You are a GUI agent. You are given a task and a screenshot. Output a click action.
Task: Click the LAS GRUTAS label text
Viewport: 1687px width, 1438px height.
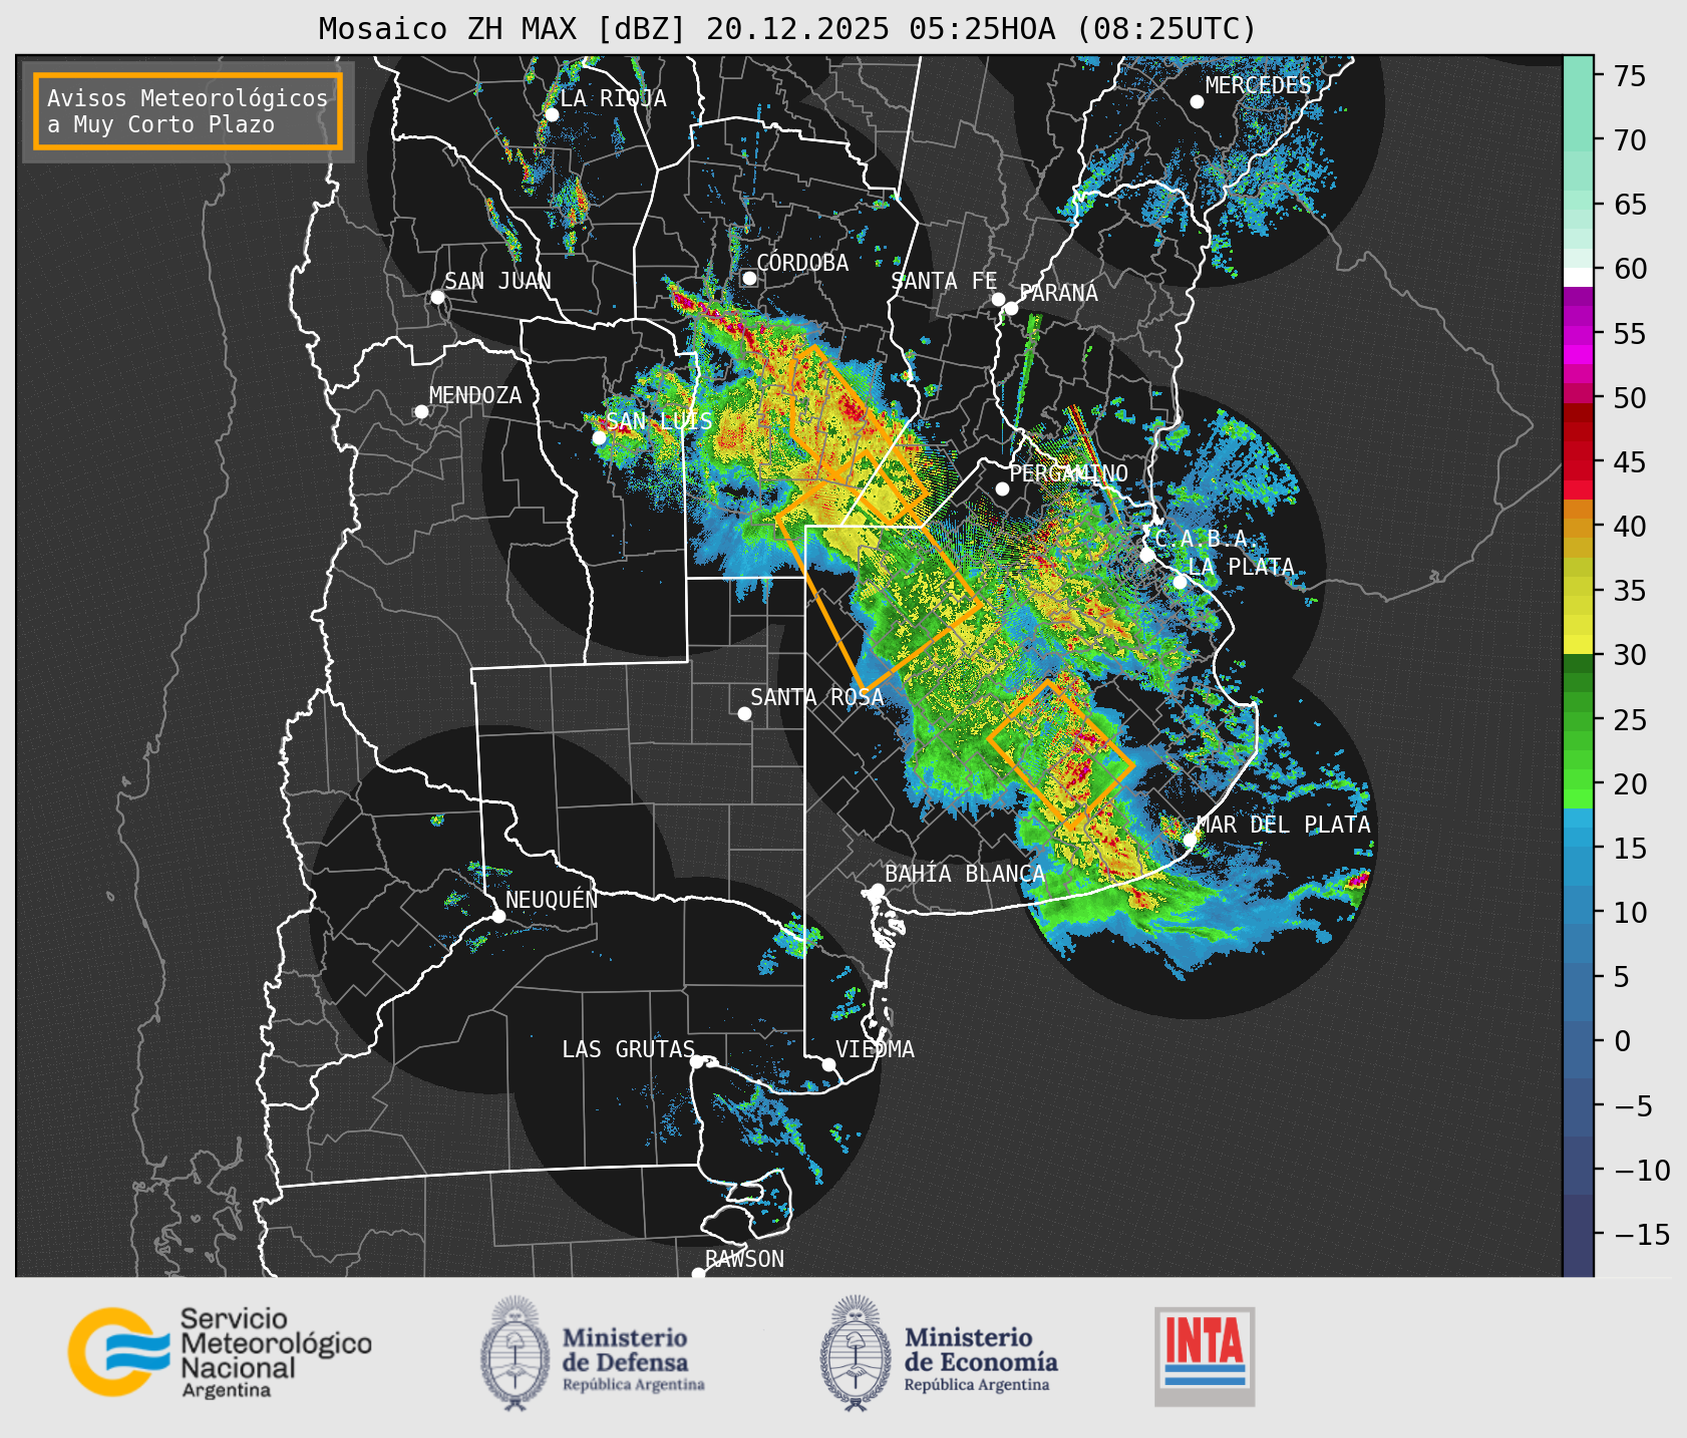628,1050
